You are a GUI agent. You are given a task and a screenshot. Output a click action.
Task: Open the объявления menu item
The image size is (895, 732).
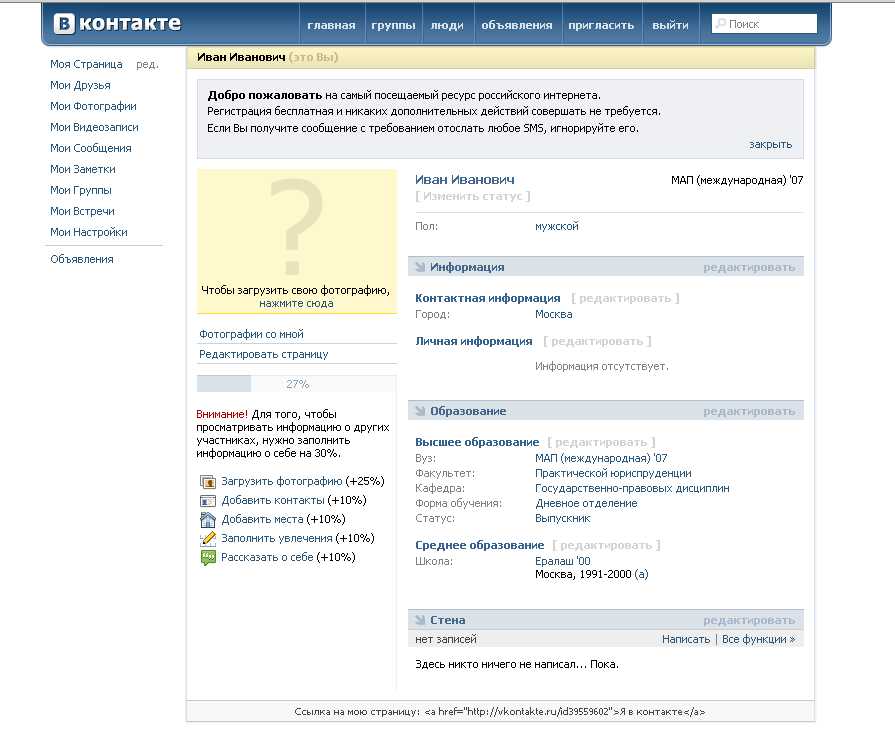[517, 25]
